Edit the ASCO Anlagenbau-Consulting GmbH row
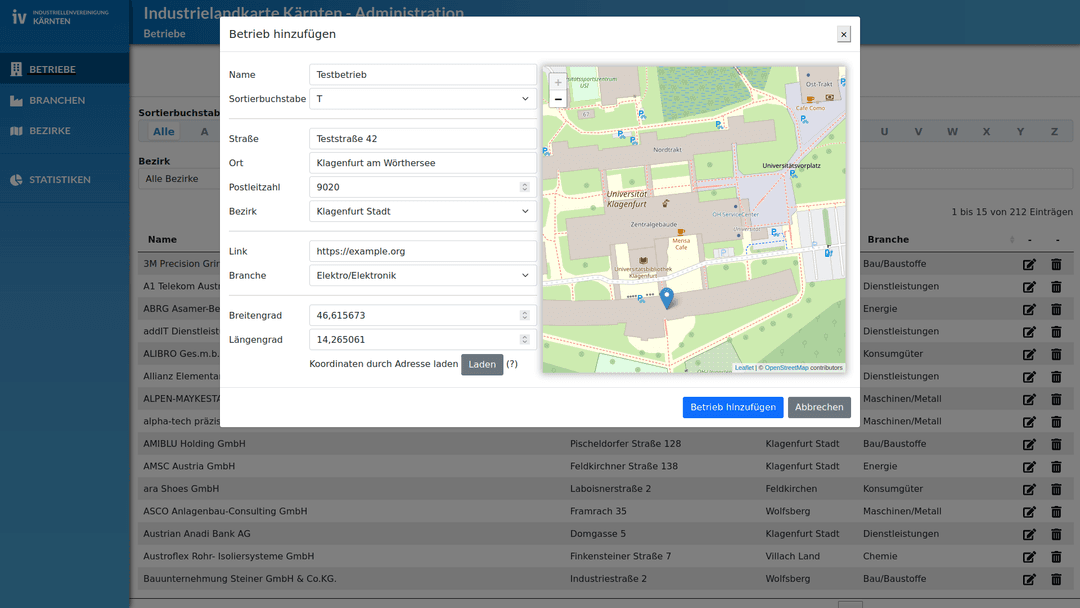This screenshot has height=608, width=1080. pos(1029,512)
